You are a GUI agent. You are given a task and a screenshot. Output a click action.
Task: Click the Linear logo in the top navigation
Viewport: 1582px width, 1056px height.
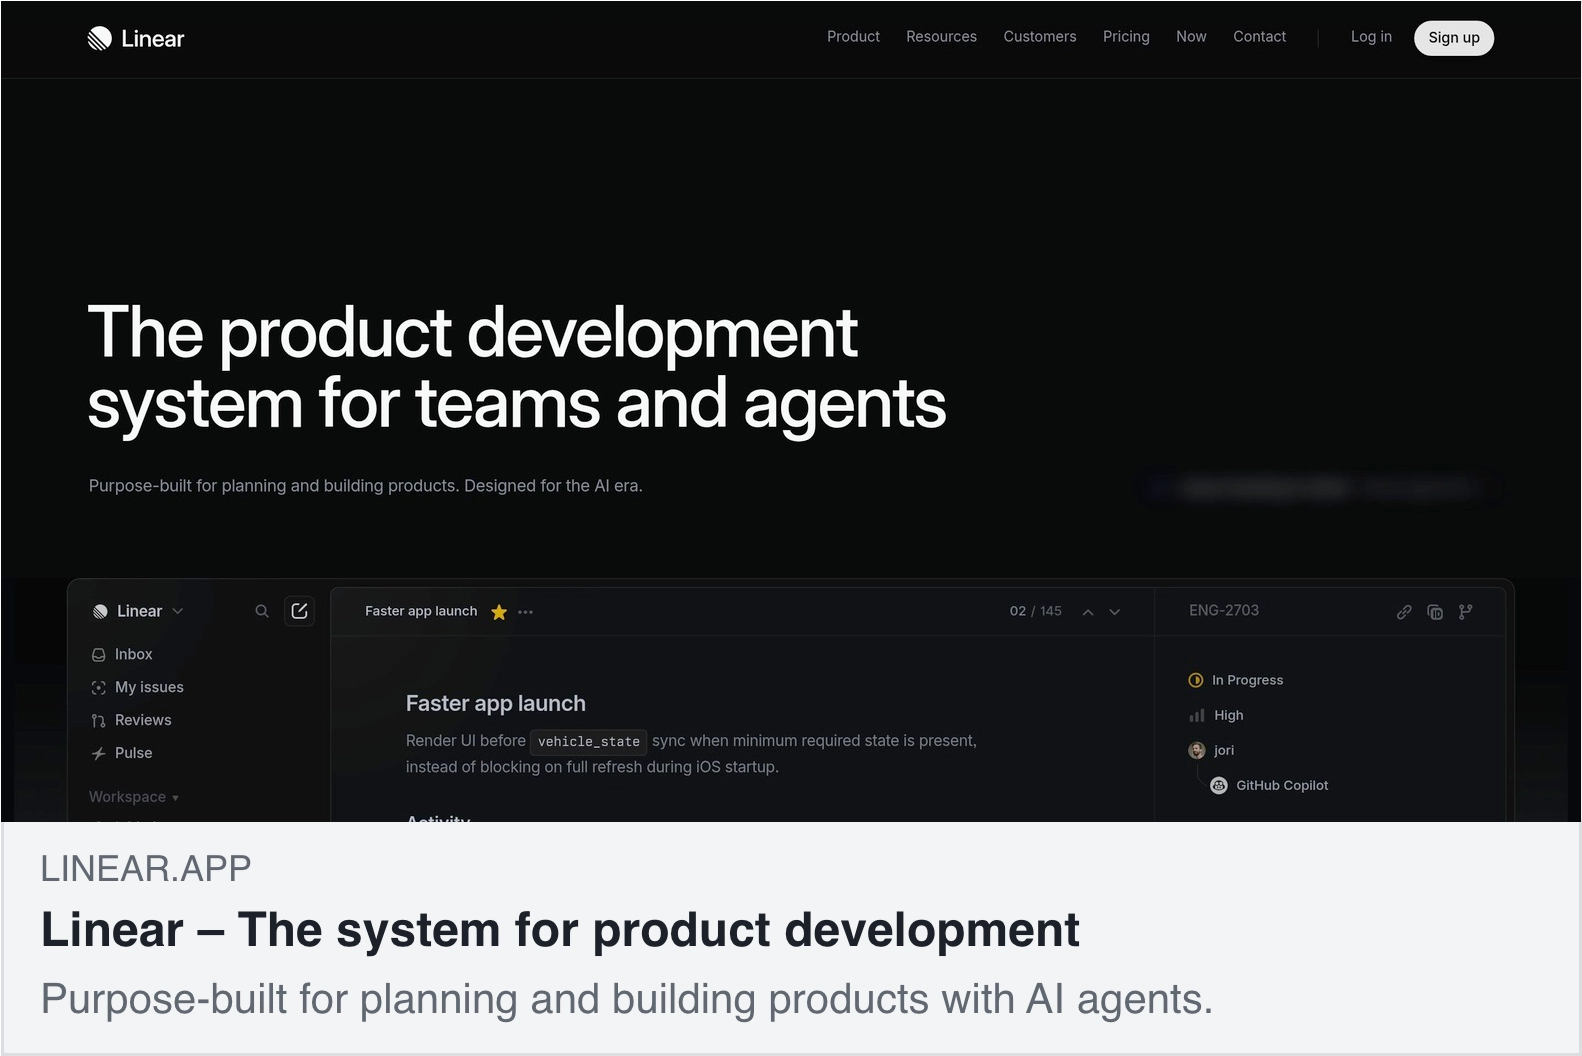(x=136, y=38)
